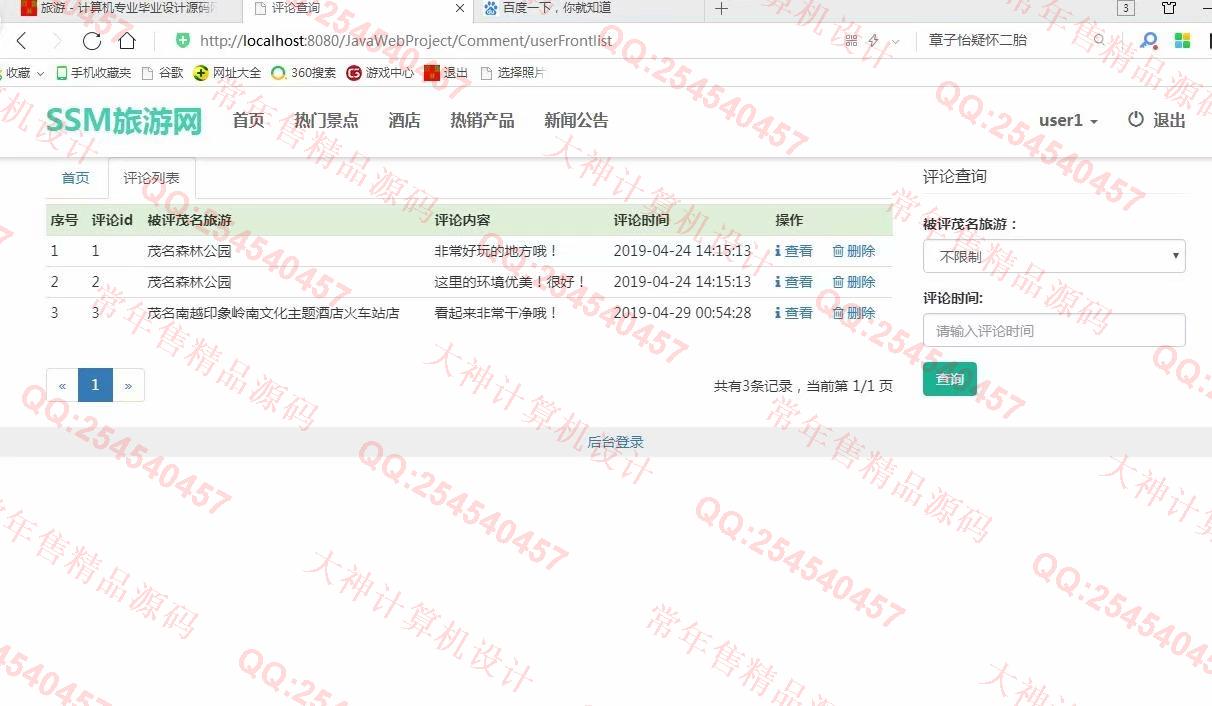Open the 手机收藏夹 bookmark

click(x=94, y=73)
